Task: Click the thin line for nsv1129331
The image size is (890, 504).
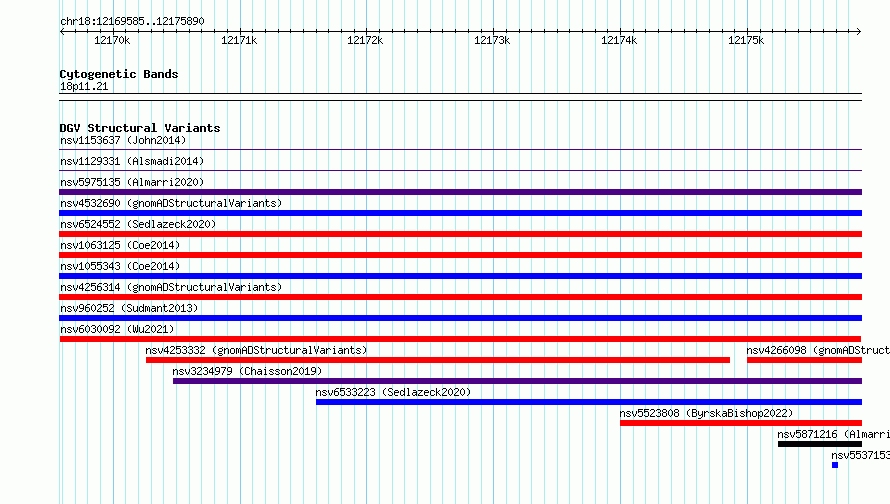Action: (x=460, y=170)
